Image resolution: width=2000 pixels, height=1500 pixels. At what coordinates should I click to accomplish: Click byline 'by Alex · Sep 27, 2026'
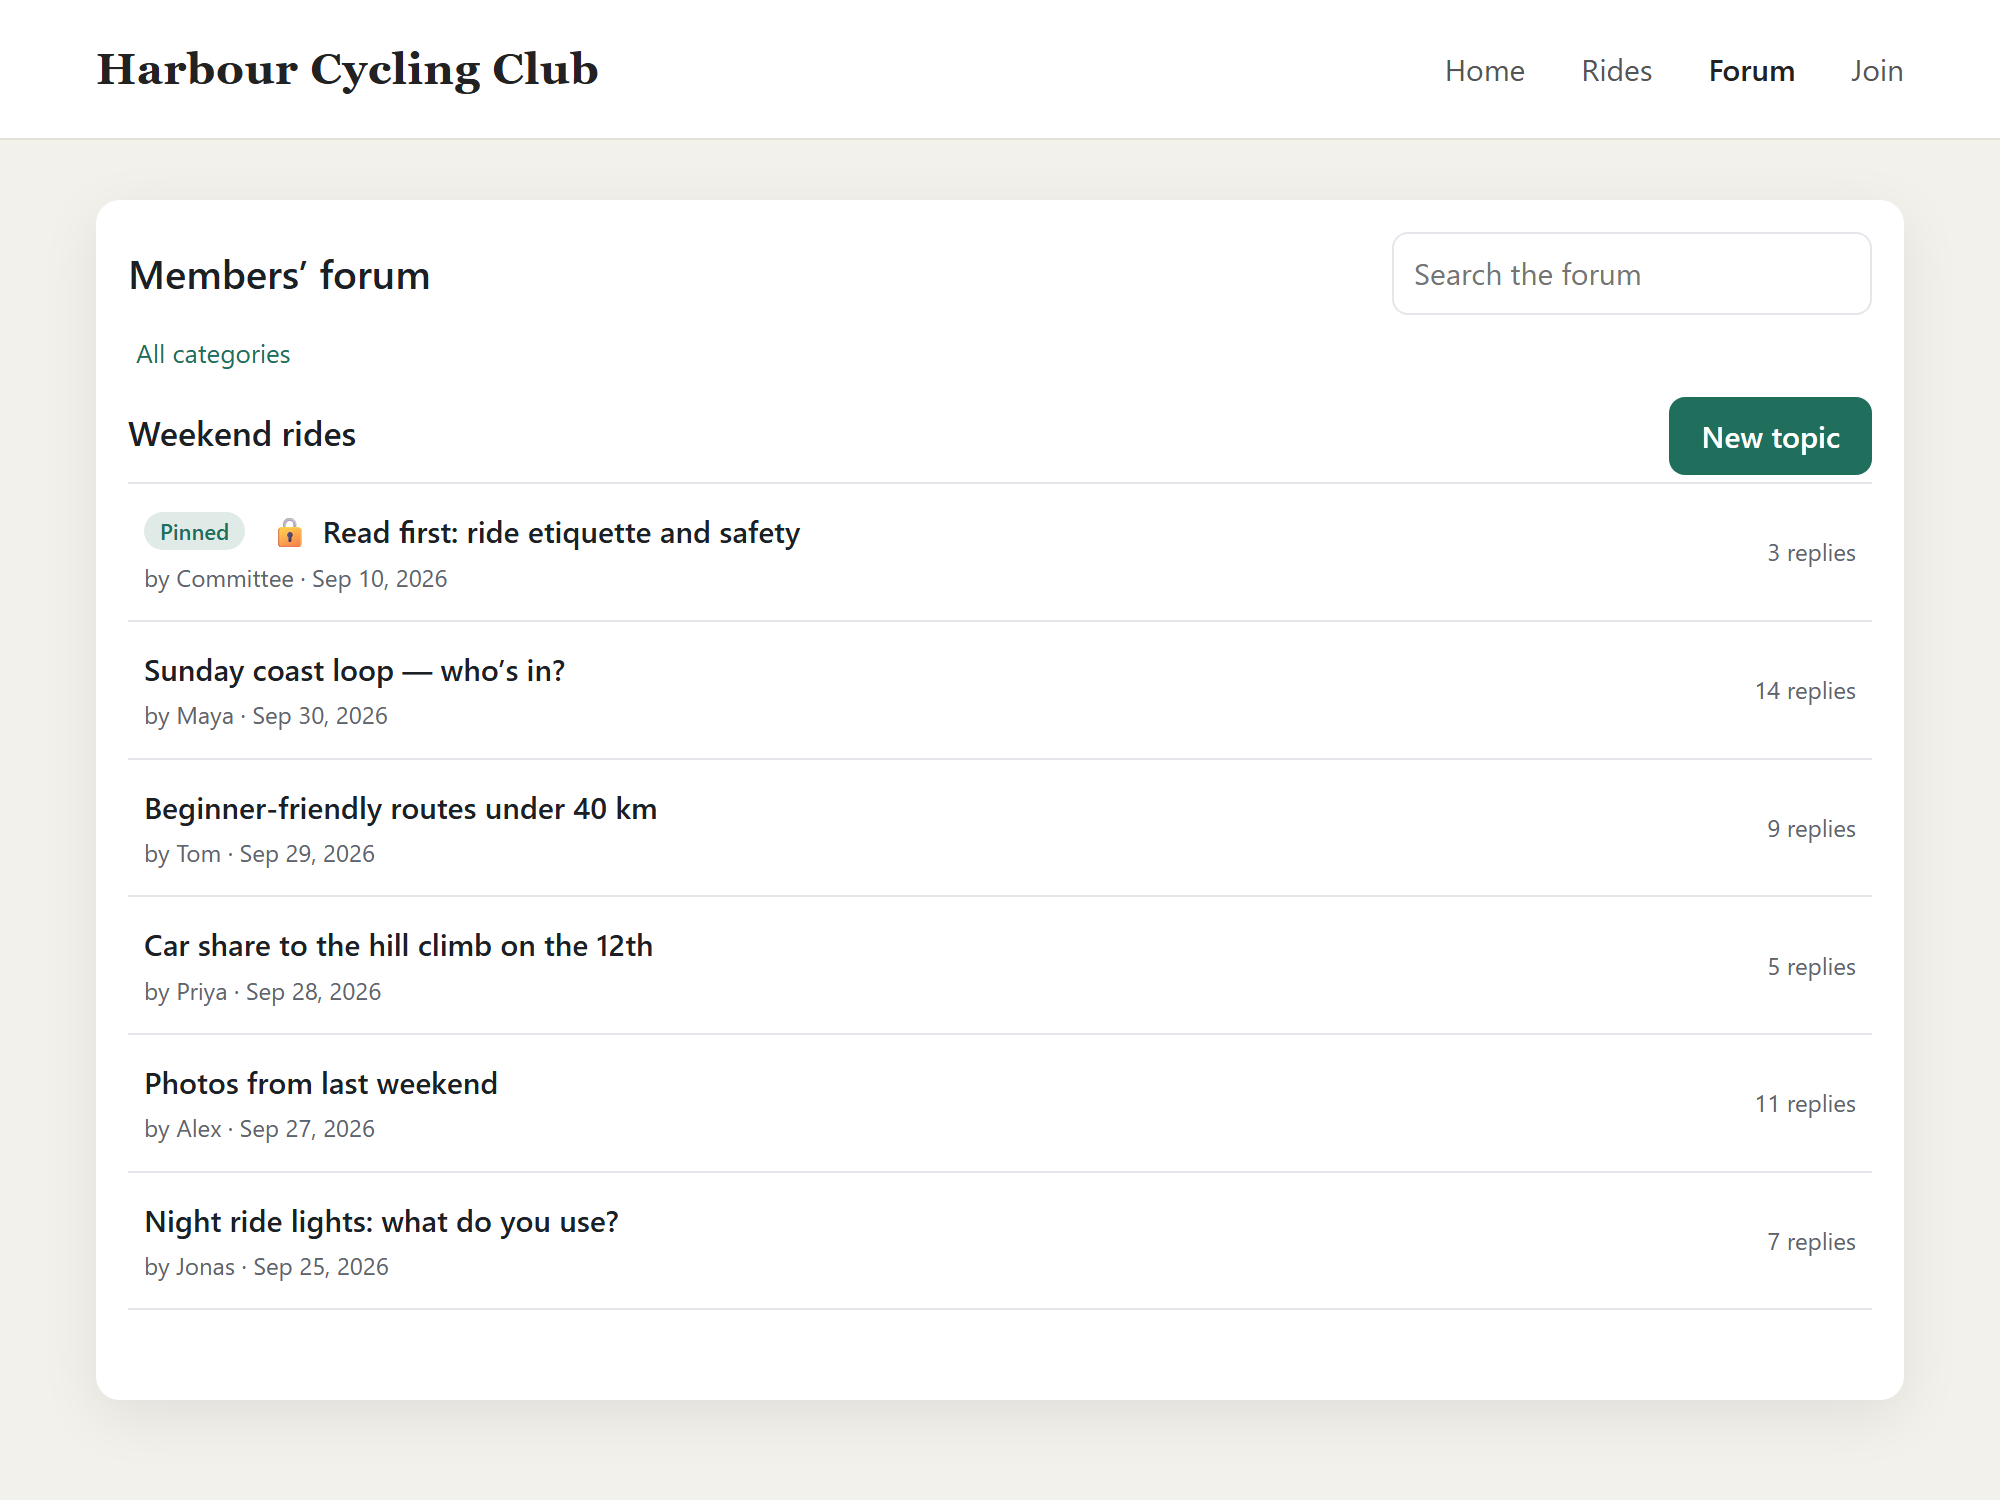pos(260,1129)
